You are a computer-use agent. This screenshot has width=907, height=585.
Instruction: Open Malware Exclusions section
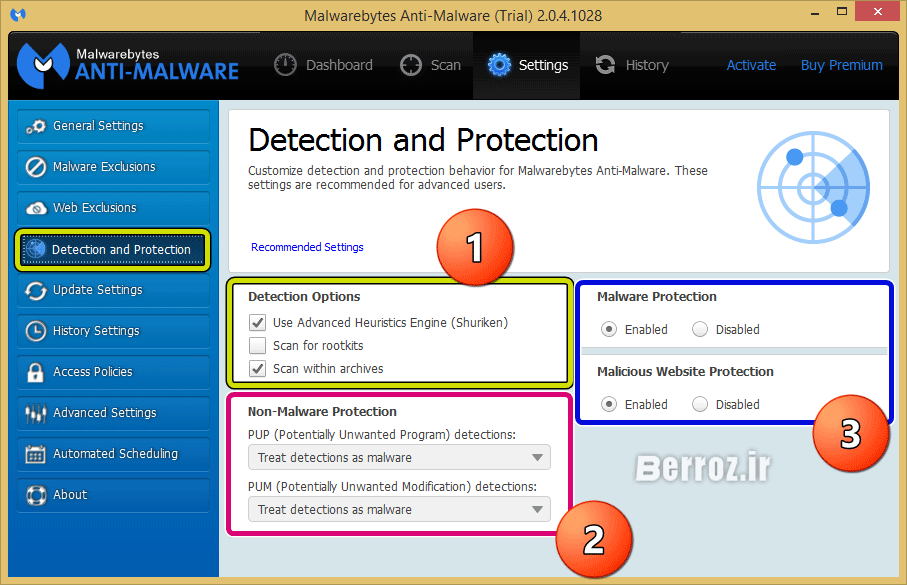pyautogui.click(x=113, y=167)
